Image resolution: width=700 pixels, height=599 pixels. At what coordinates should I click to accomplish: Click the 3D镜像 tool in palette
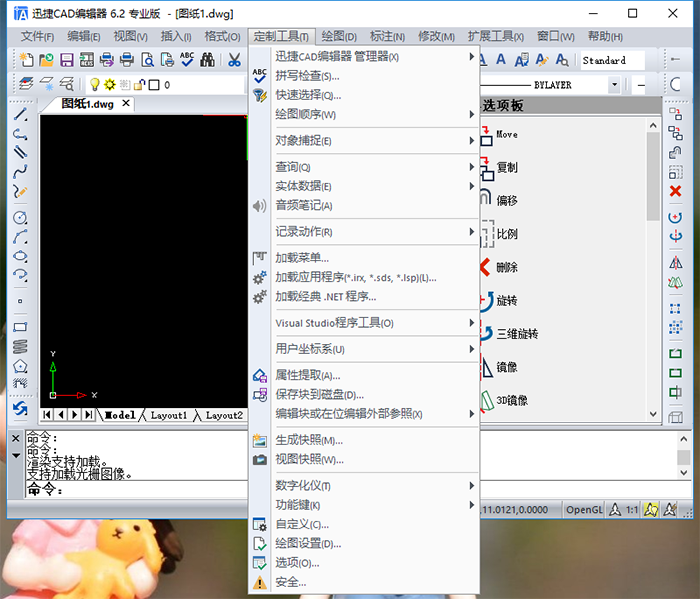click(x=512, y=400)
